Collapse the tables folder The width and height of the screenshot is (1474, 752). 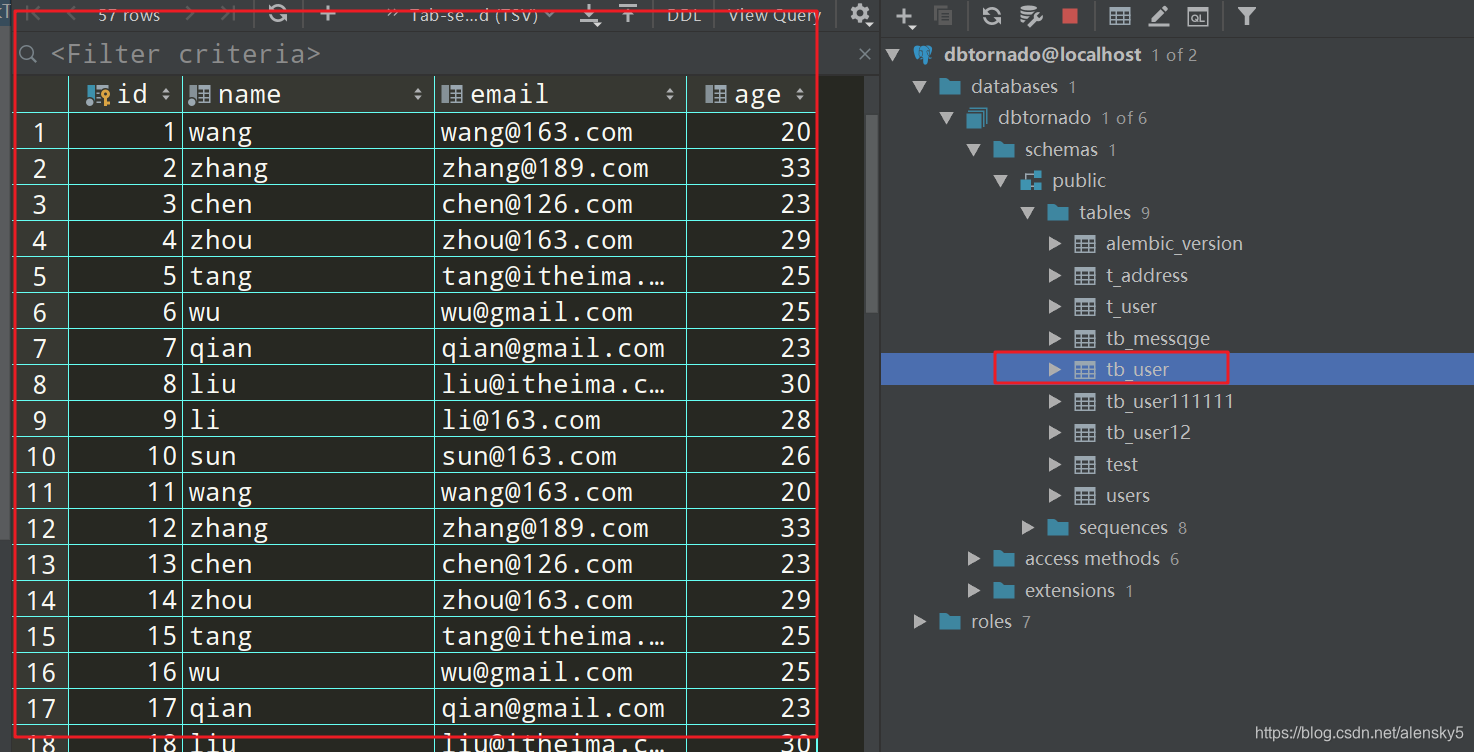click(1028, 213)
